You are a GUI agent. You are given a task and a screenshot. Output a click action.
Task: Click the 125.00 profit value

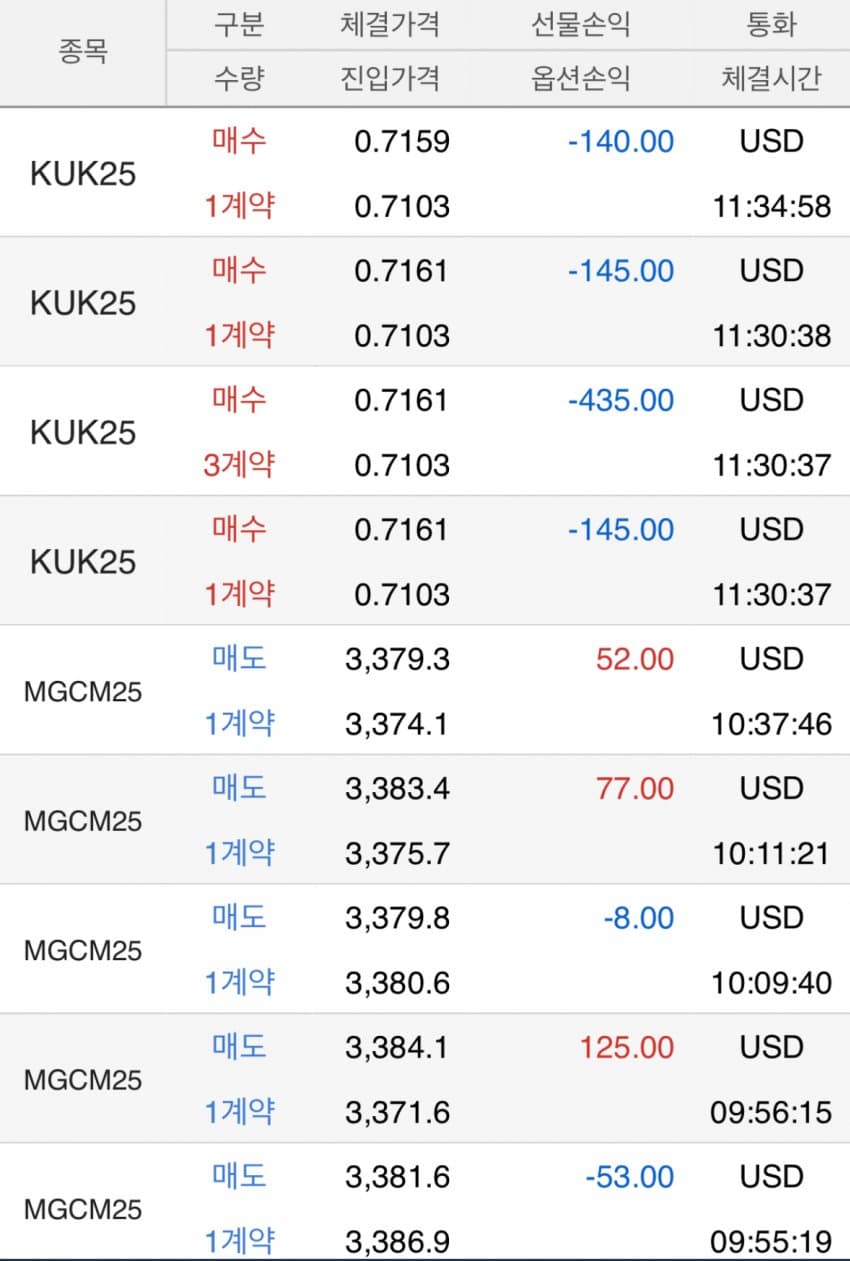[x=627, y=1047]
